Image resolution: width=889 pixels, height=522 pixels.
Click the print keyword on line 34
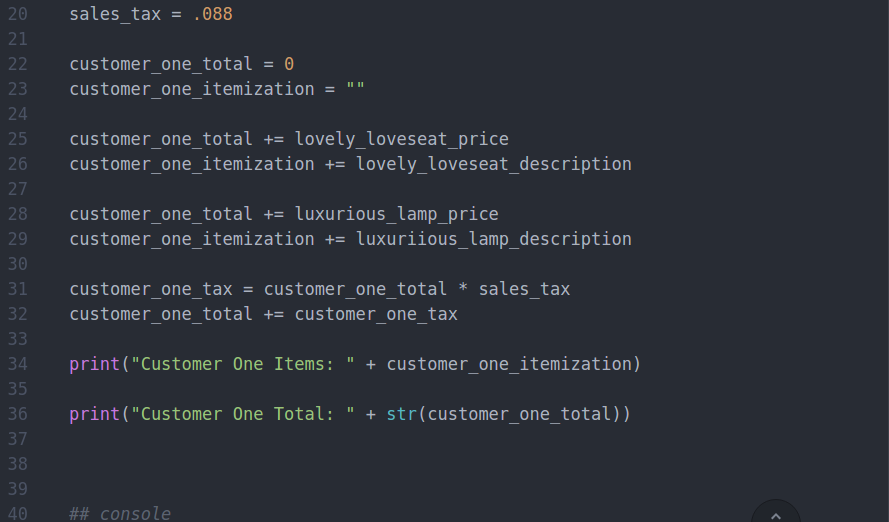[x=94, y=364]
